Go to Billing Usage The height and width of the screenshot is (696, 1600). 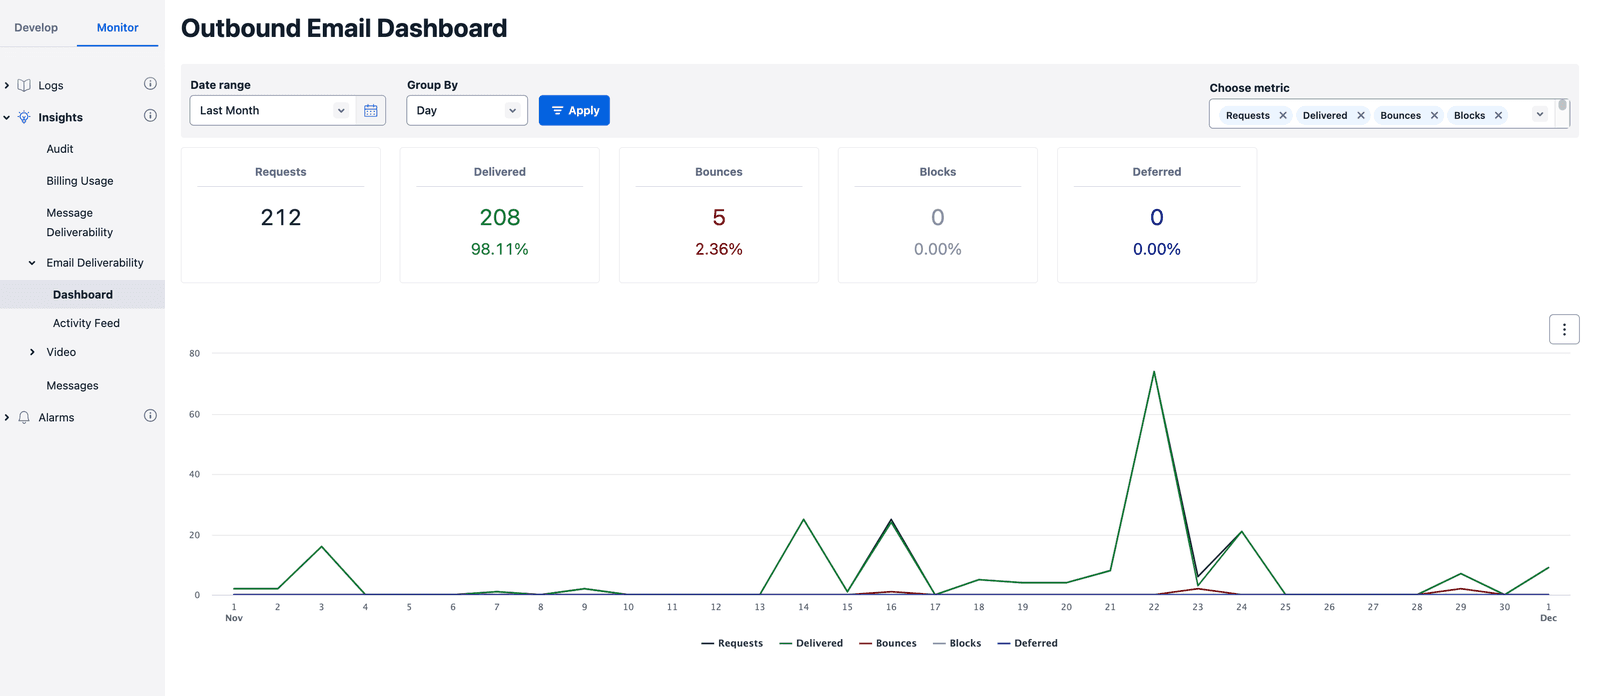[x=80, y=181]
